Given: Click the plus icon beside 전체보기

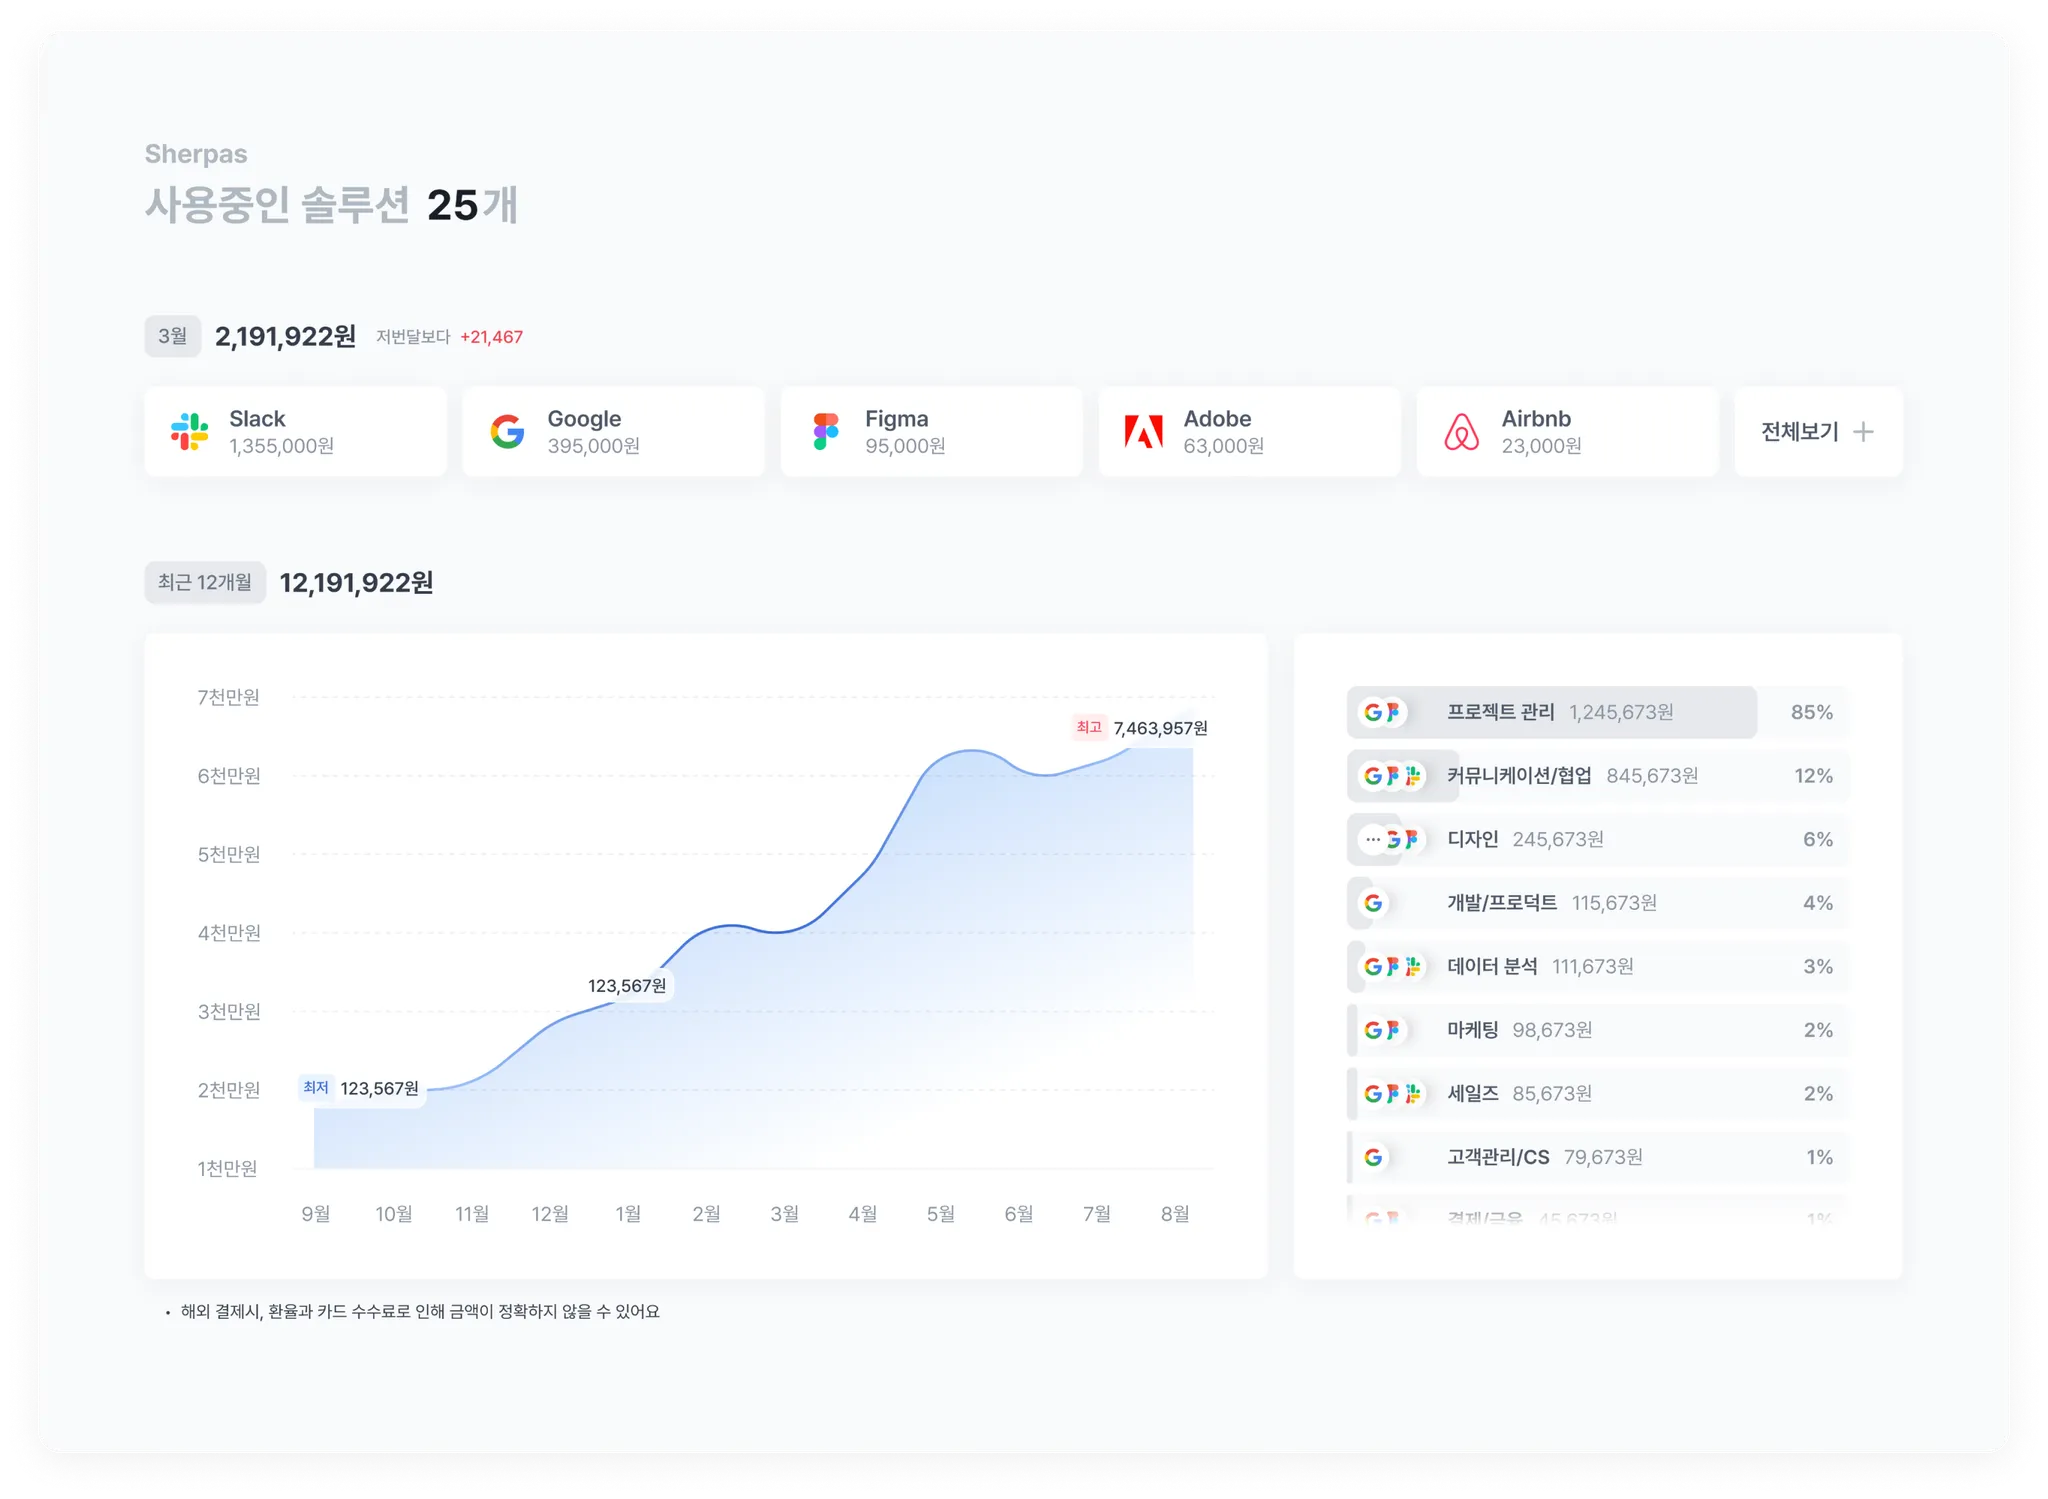Looking at the screenshot, I should pyautogui.click(x=1863, y=432).
